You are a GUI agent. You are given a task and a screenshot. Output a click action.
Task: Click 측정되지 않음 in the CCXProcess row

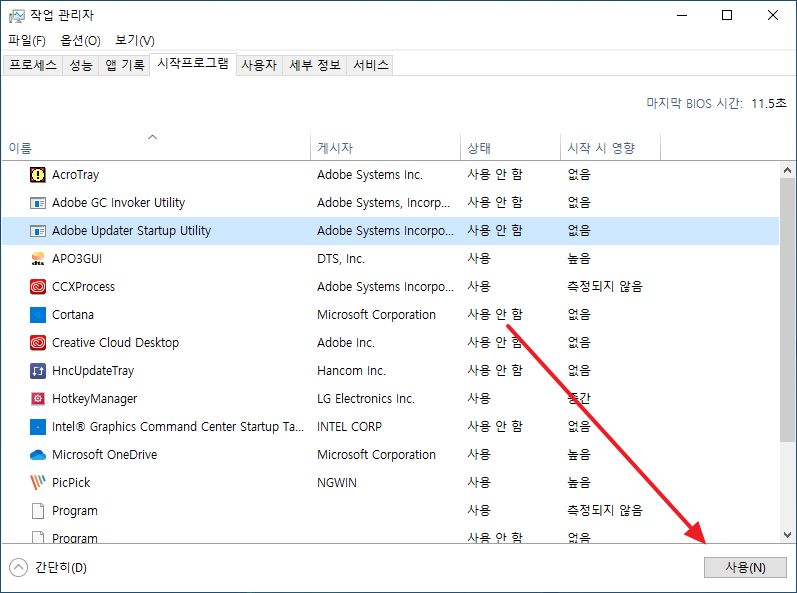(605, 287)
